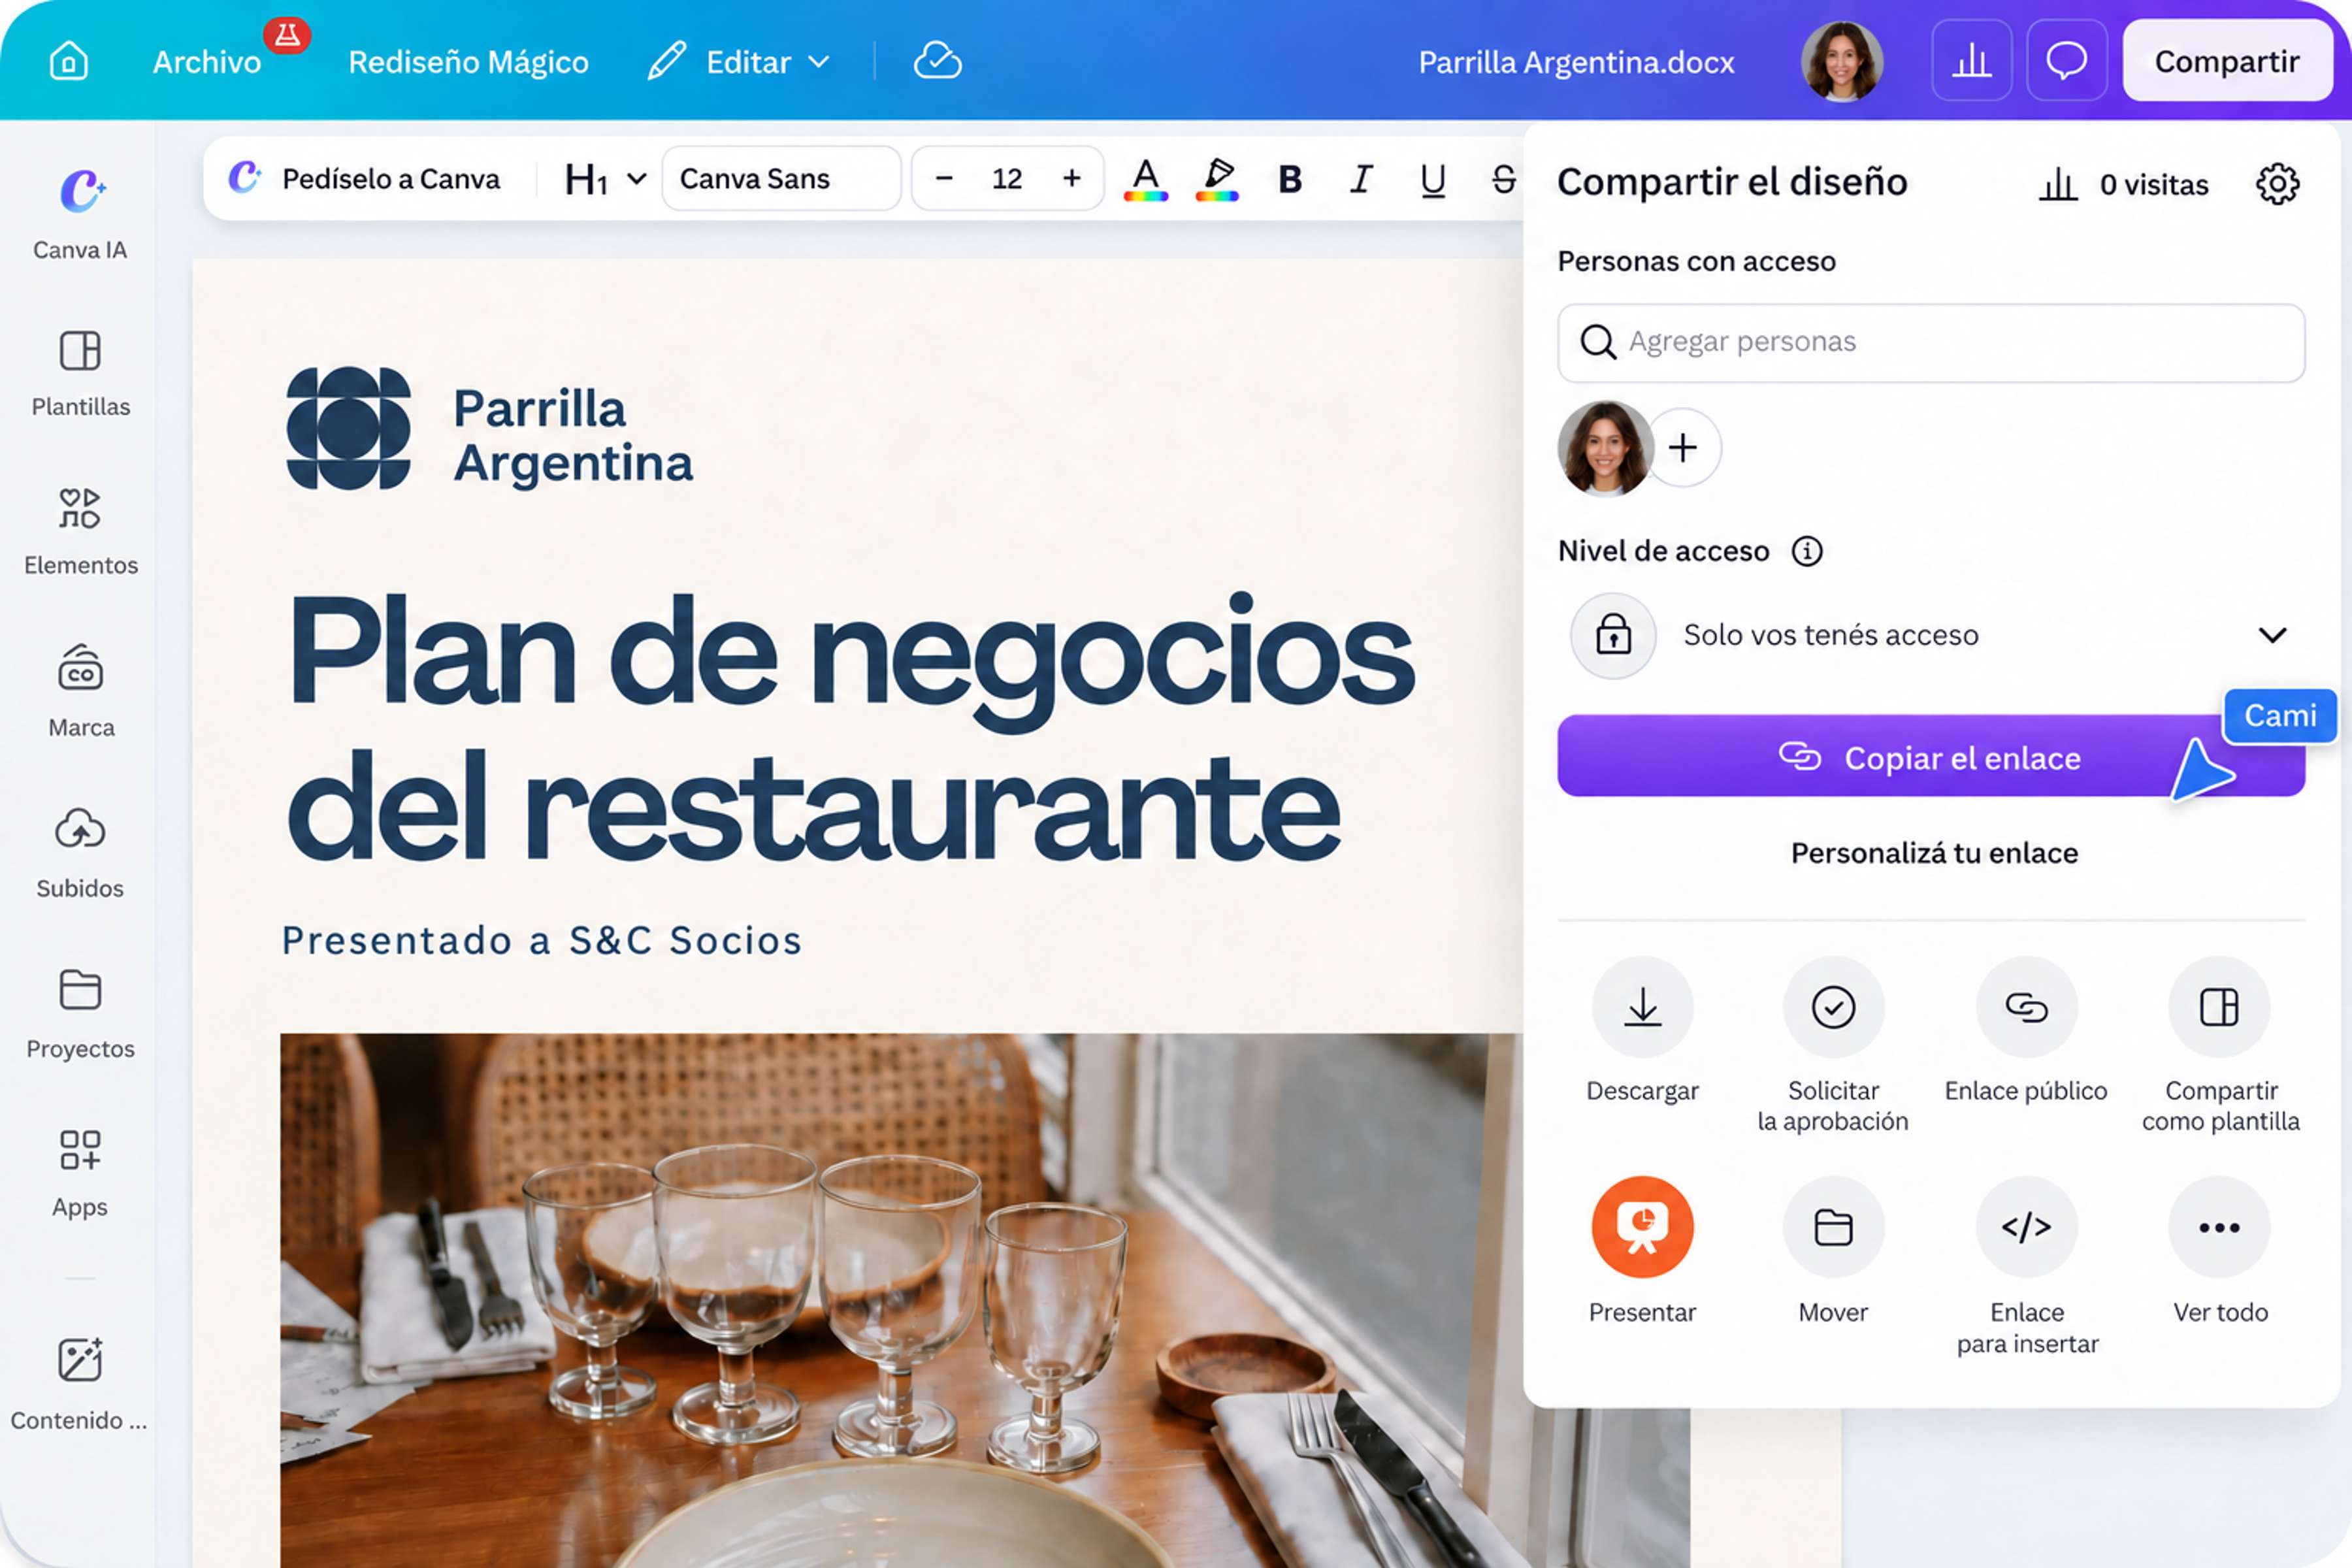Click the cloud save status icon
This screenshot has width=2352, height=1568.
point(937,61)
